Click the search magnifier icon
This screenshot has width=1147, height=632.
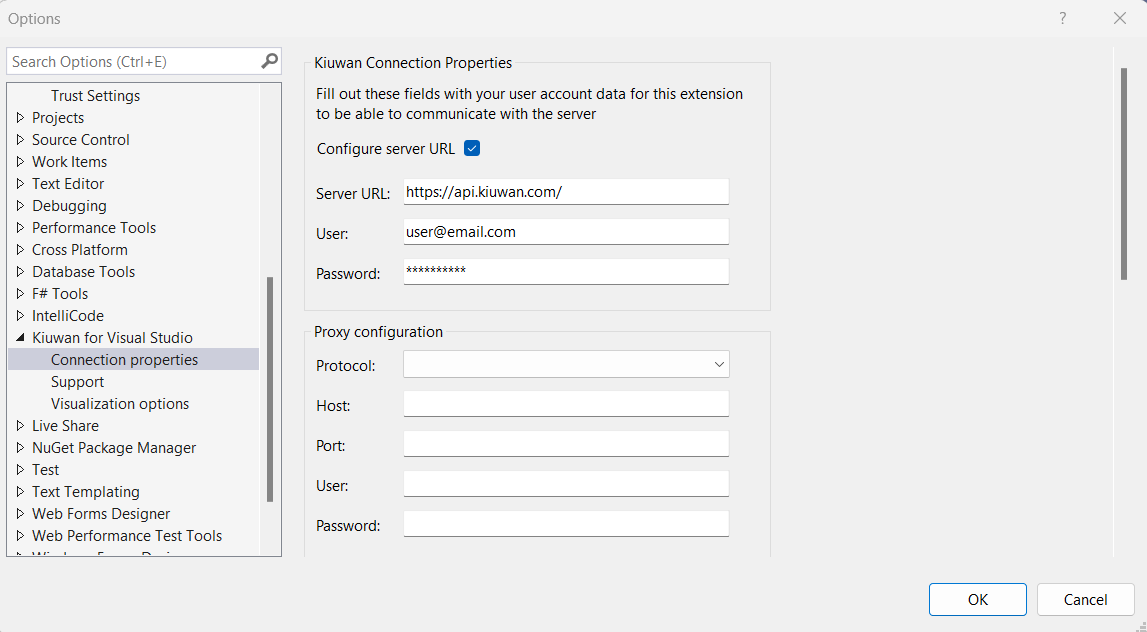click(268, 61)
